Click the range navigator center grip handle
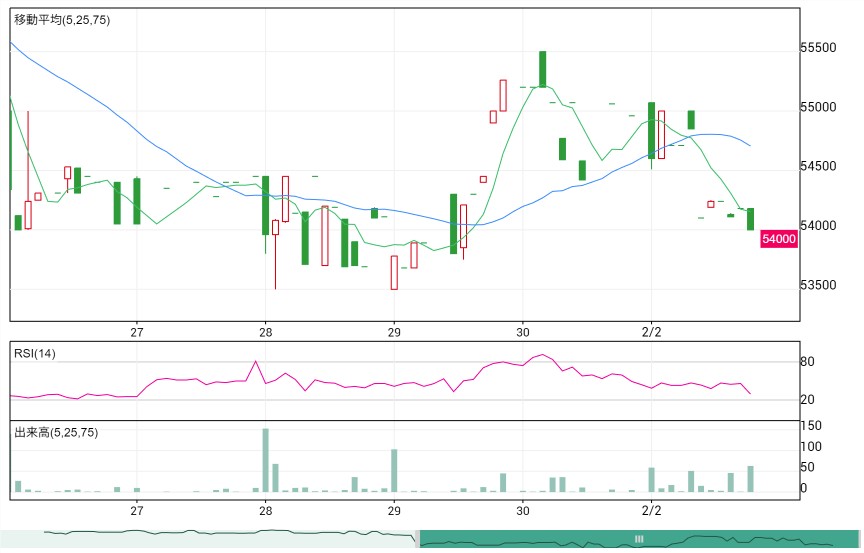864x553 pixels. pyautogui.click(x=639, y=539)
